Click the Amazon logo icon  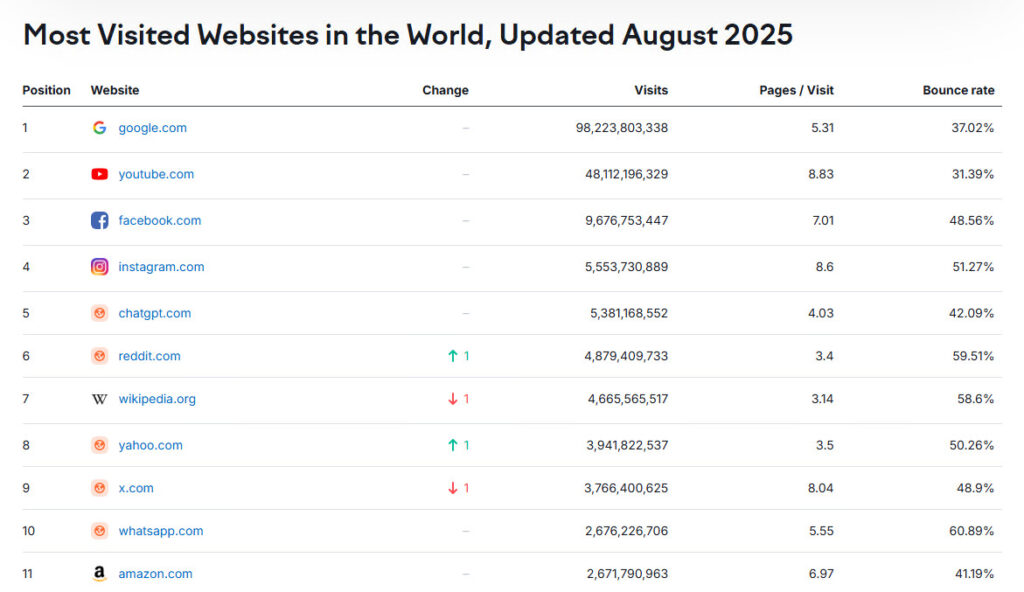99,574
